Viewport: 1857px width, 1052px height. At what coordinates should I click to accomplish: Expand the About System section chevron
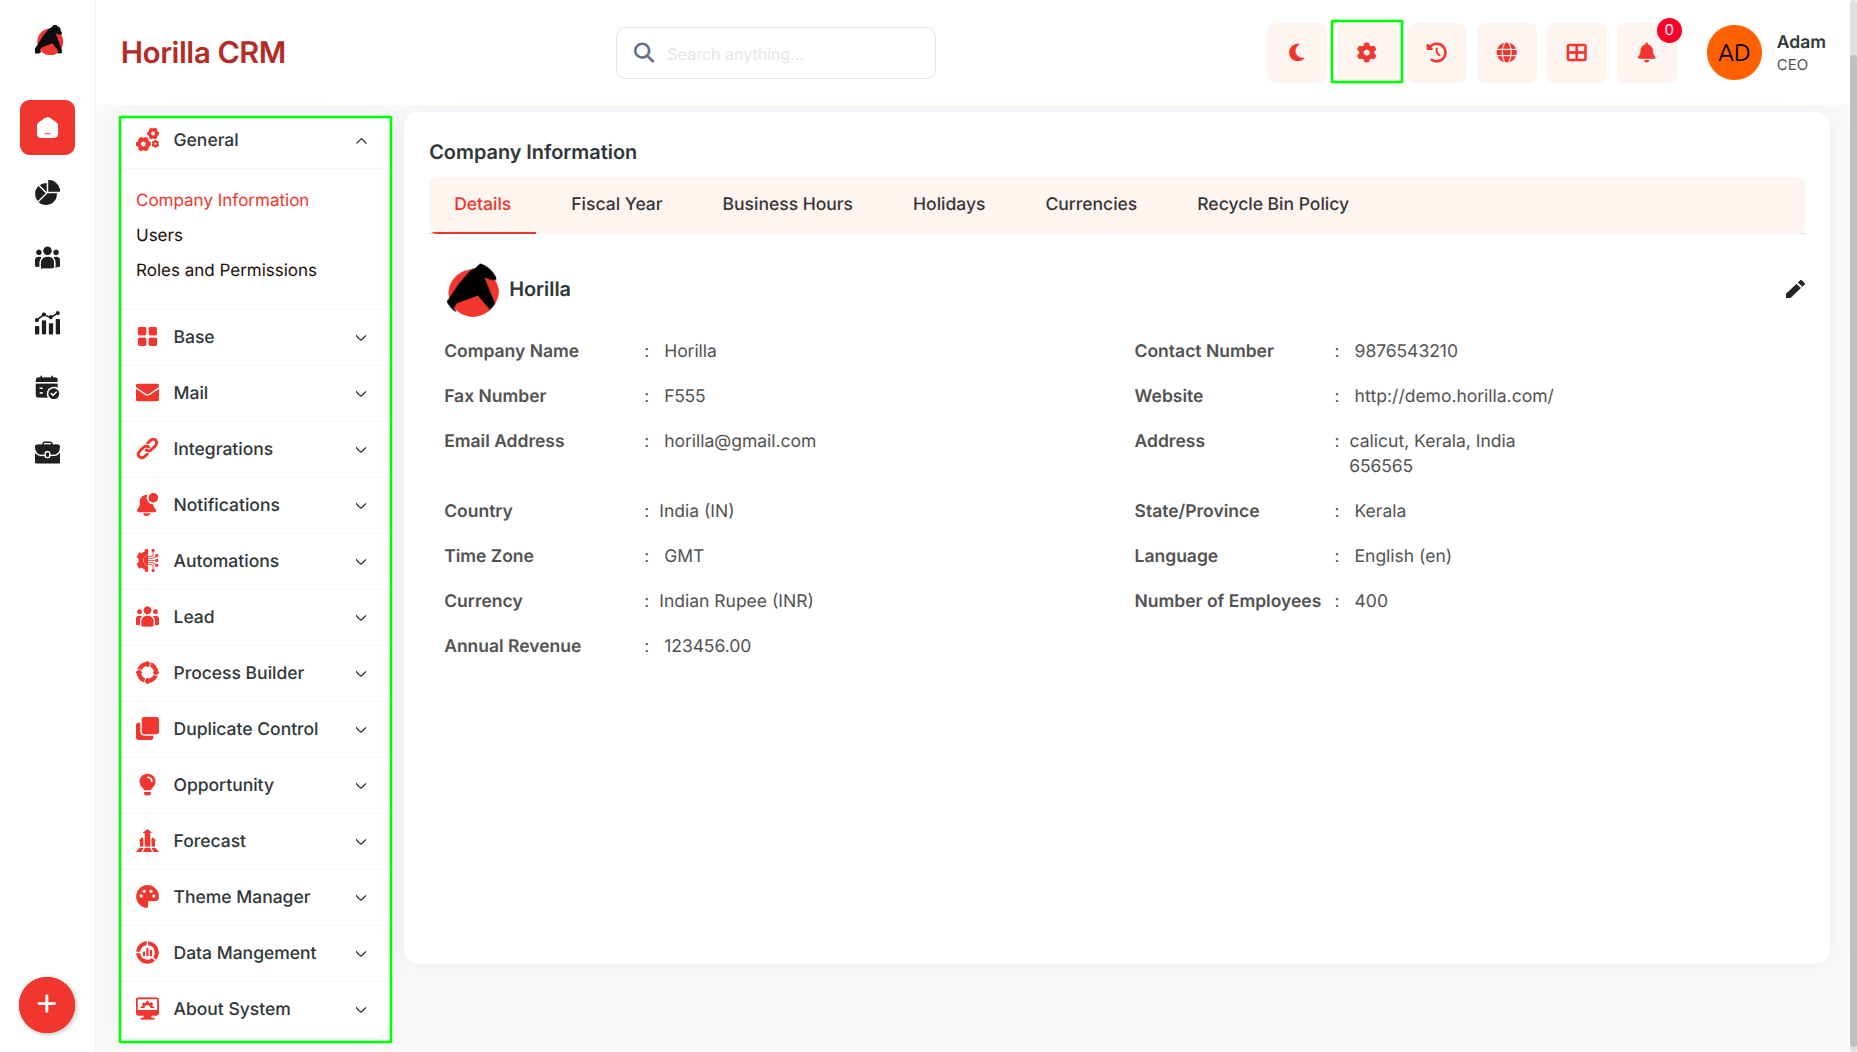point(361,1010)
